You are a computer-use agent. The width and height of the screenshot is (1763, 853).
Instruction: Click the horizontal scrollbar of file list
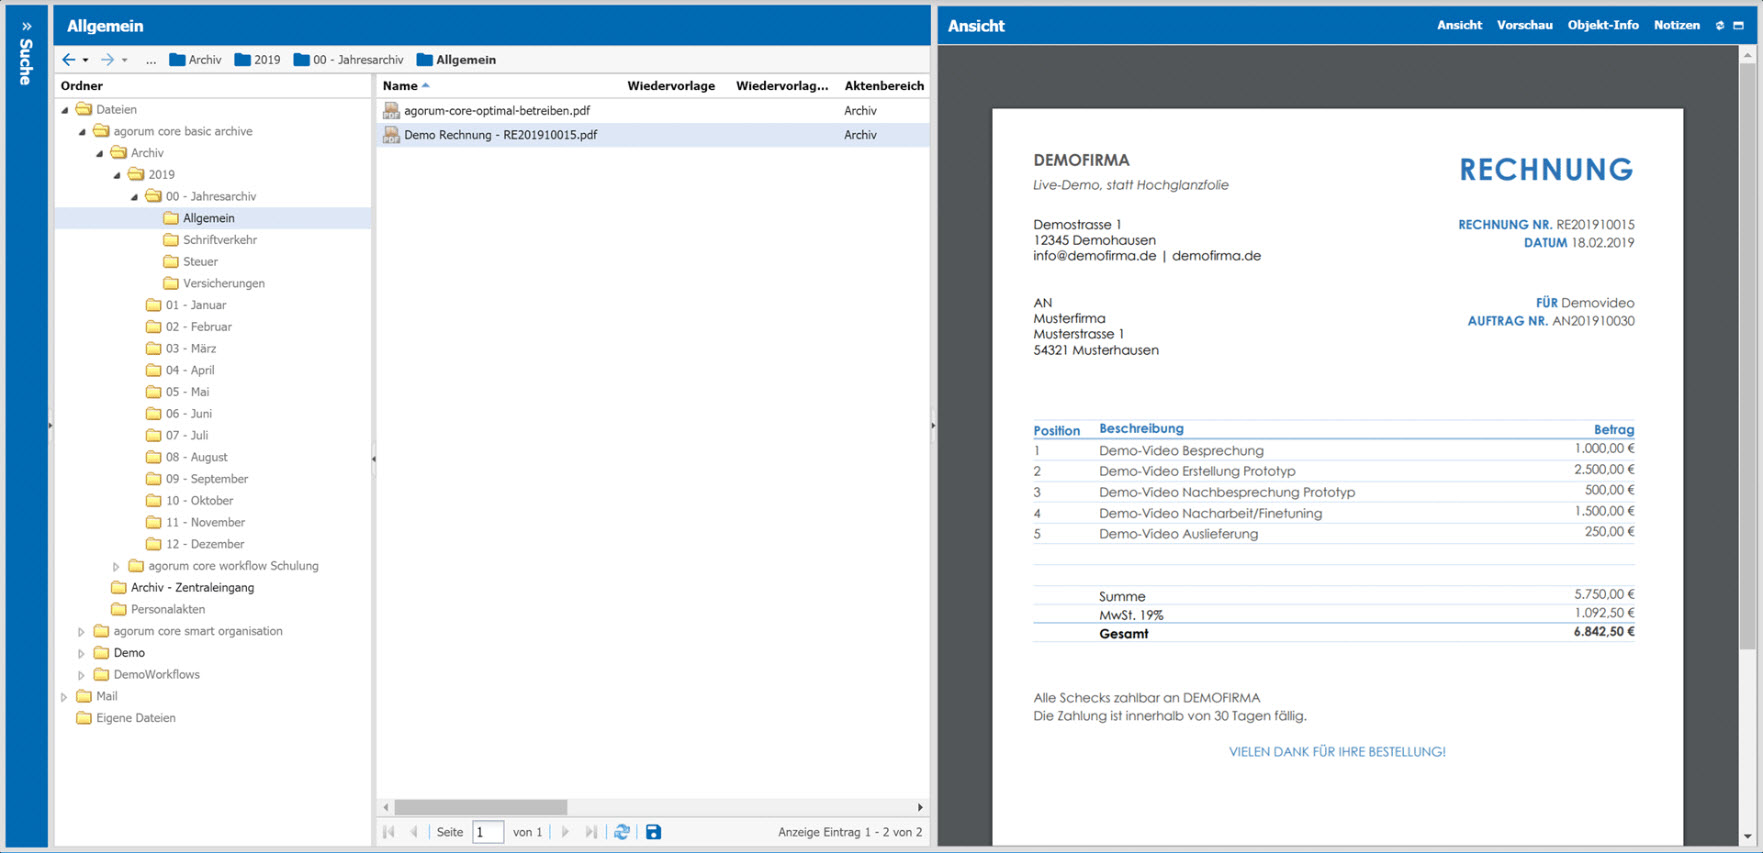(x=480, y=807)
